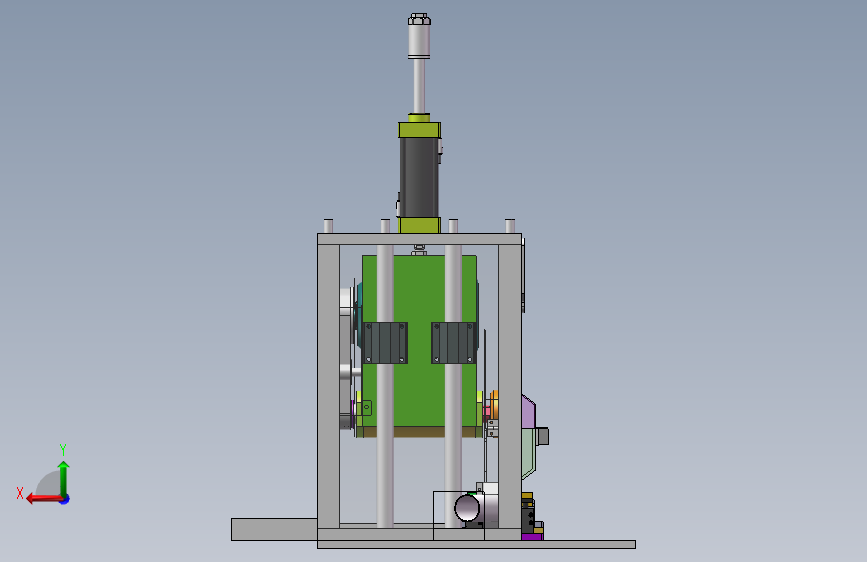Select the right dark linear bearing block
The width and height of the screenshot is (867, 562).
tap(453, 343)
